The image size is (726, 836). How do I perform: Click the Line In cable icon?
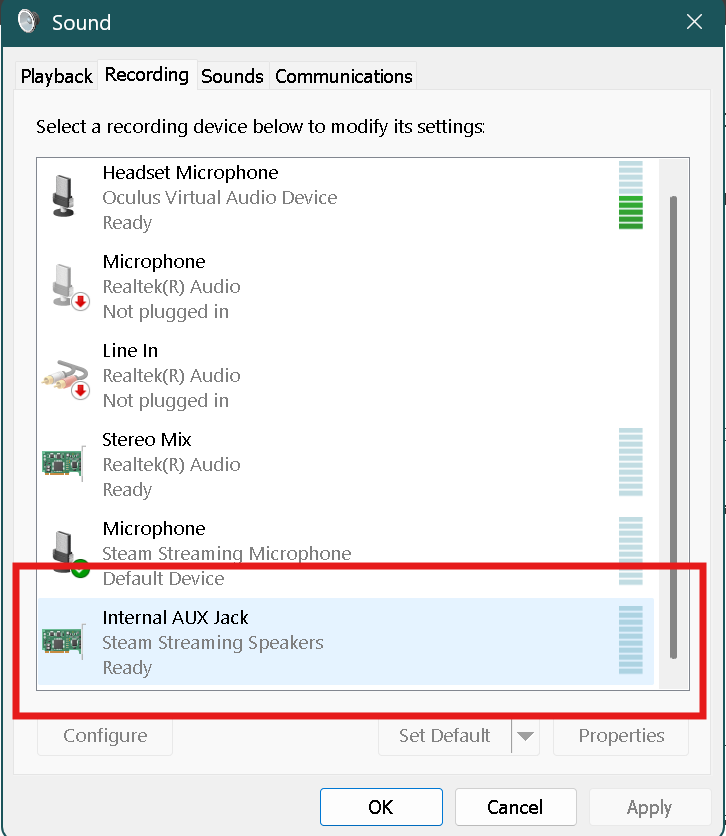[x=64, y=376]
